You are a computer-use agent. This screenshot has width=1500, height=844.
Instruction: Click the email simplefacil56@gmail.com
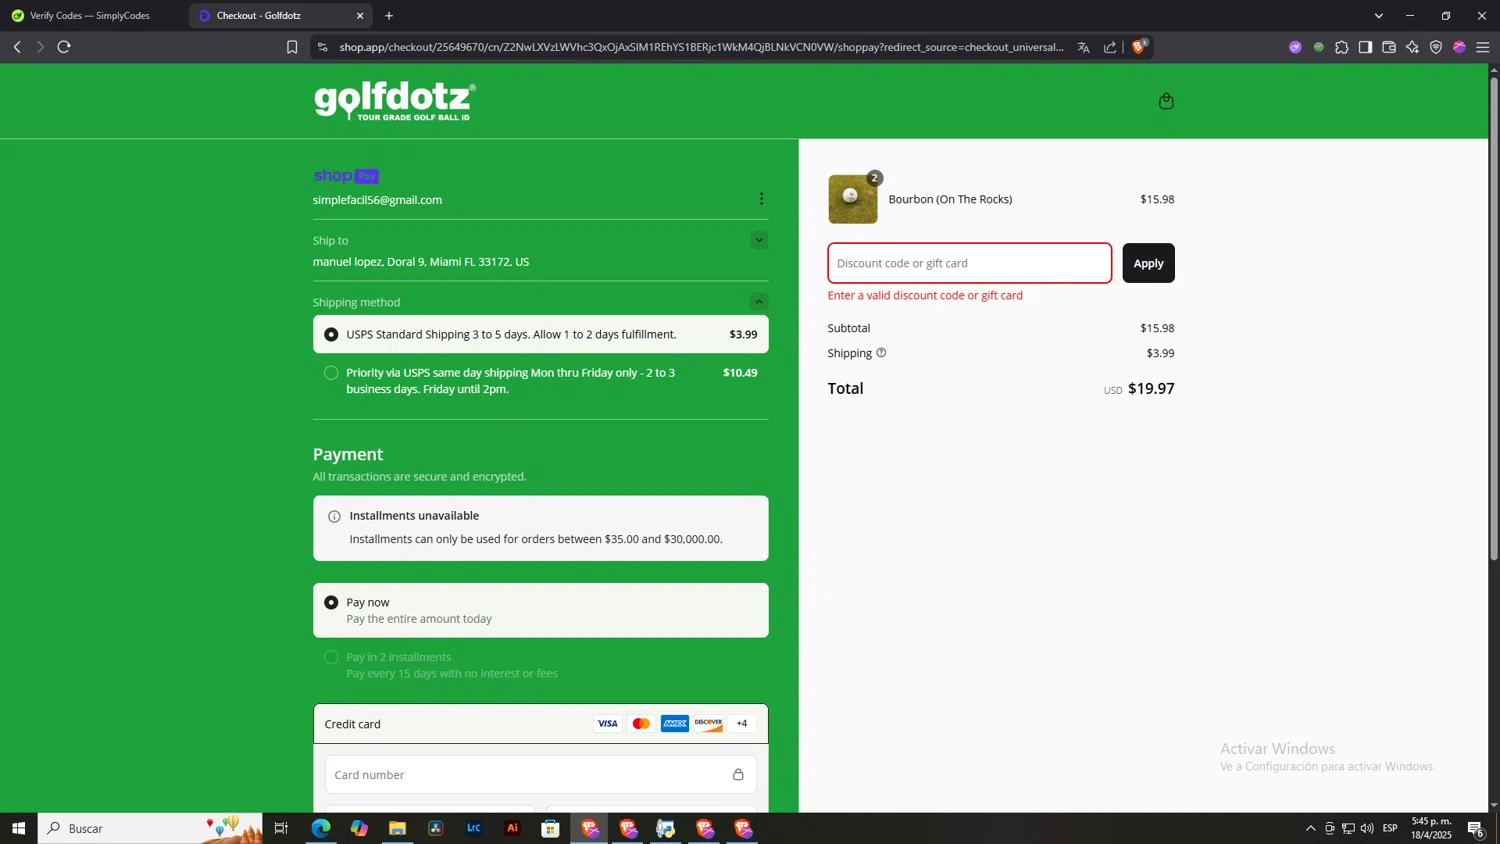377,200
